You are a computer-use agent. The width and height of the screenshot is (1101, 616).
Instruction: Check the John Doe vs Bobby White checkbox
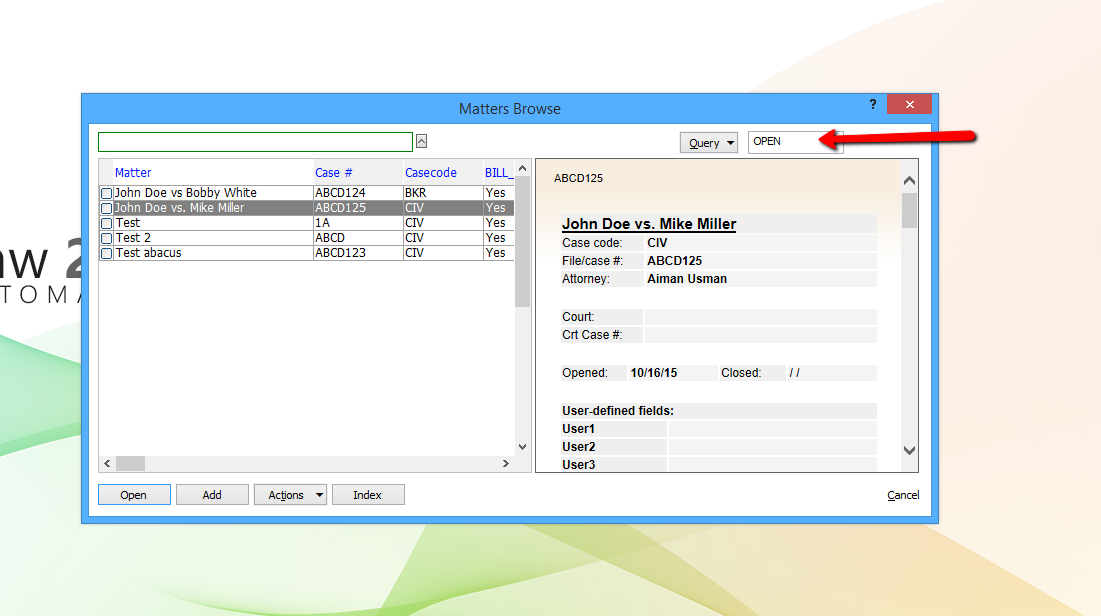point(106,192)
